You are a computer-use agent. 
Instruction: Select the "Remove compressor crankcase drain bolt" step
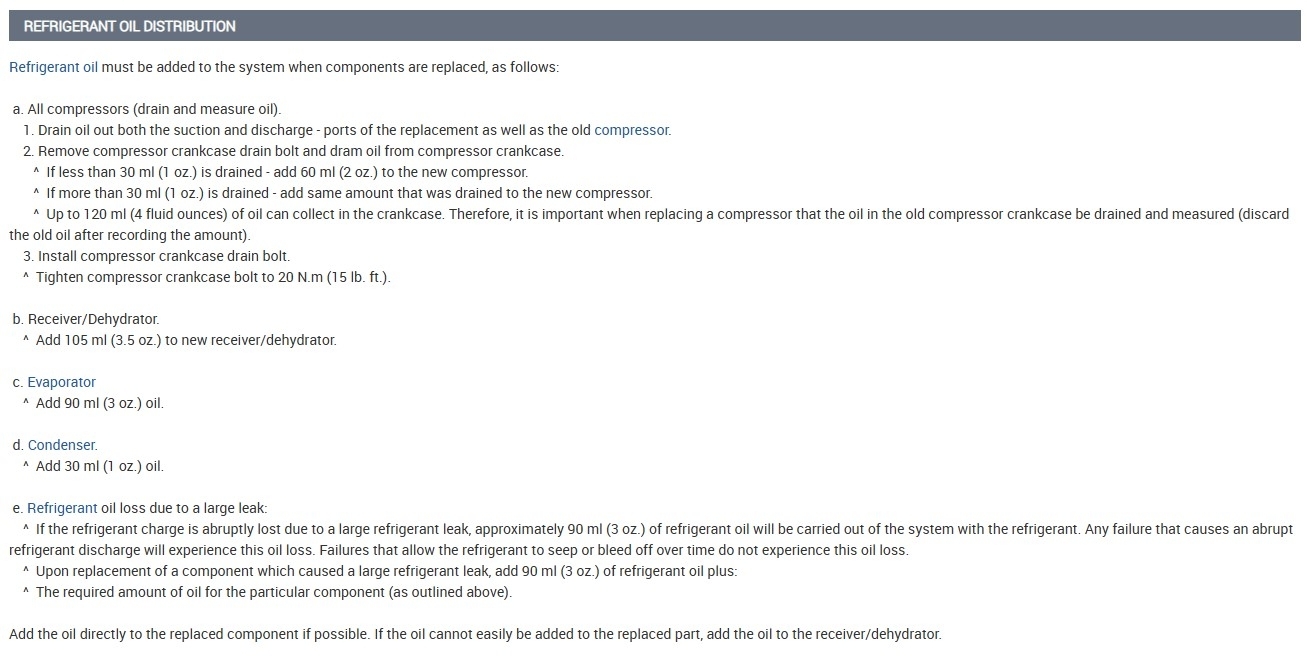(x=300, y=151)
